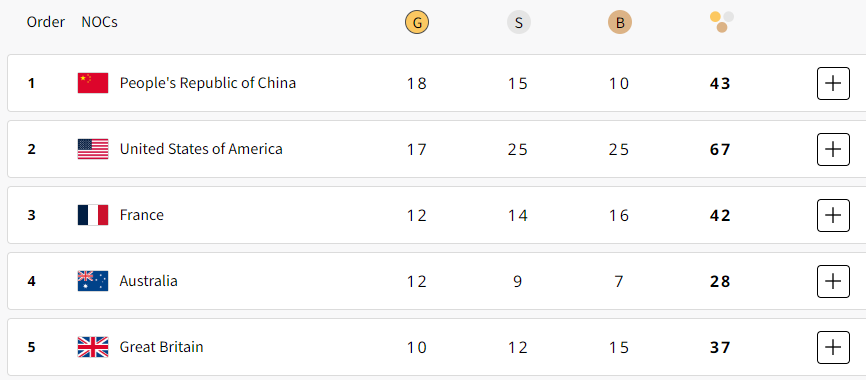Open the People's Republic of China link

tap(208, 83)
